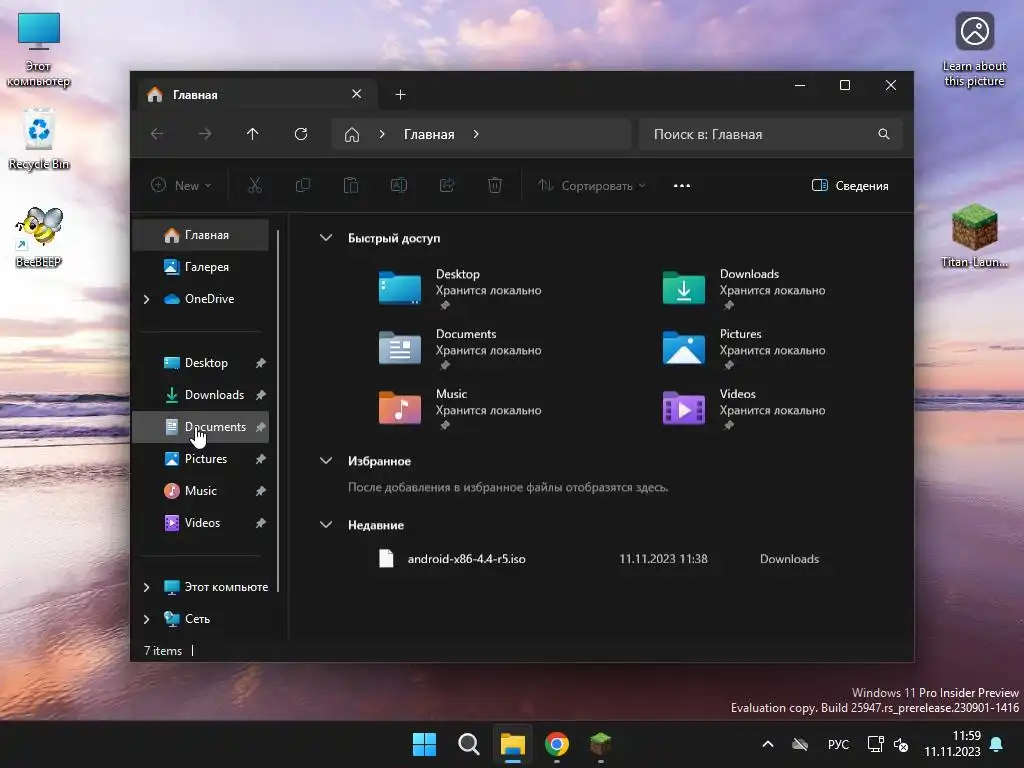
Task: Click the Delete trash icon
Action: tap(495, 185)
